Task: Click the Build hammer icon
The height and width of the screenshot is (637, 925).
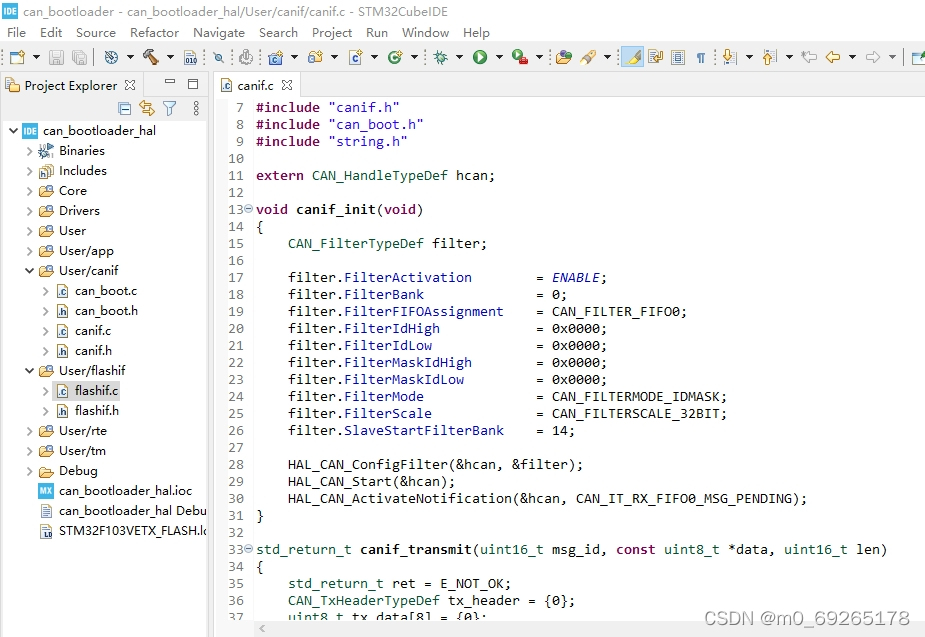Action: point(150,58)
